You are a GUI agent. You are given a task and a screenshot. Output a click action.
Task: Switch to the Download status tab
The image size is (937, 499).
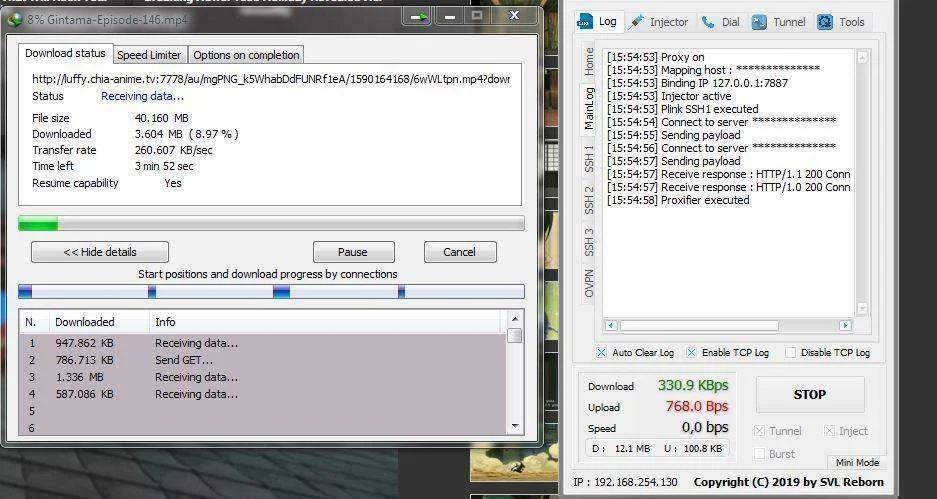point(65,53)
